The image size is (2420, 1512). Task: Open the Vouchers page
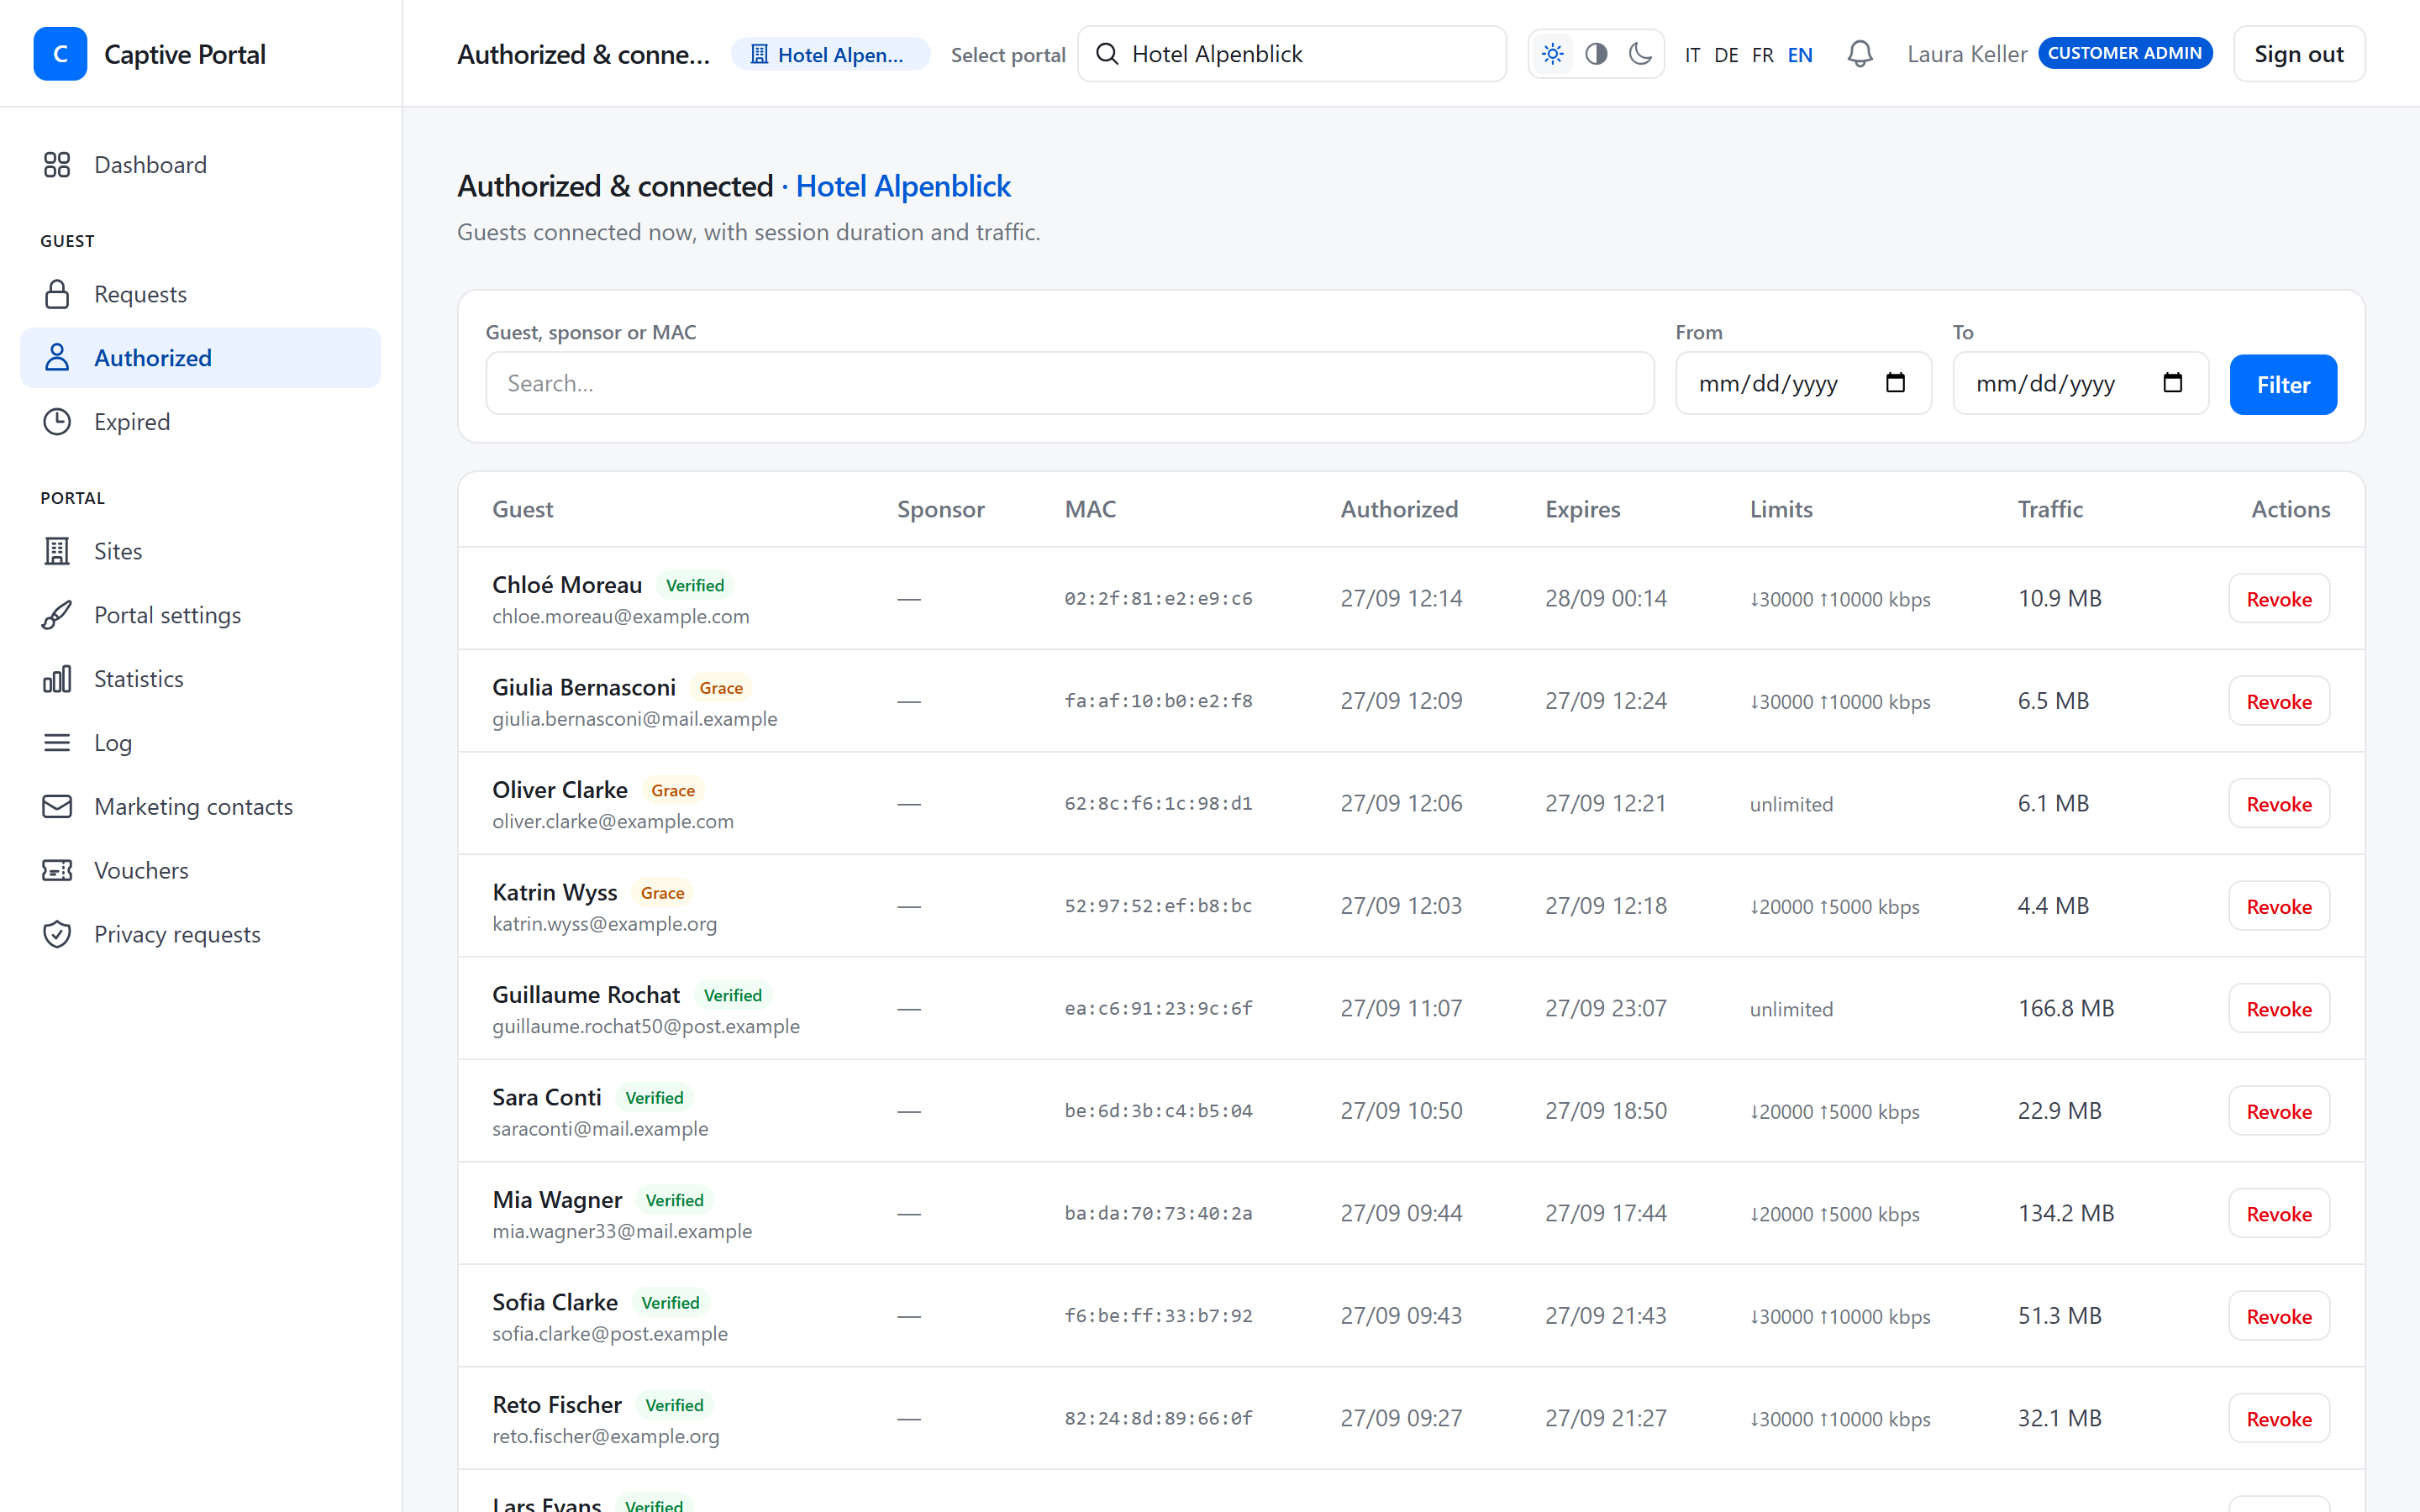tap(201, 870)
